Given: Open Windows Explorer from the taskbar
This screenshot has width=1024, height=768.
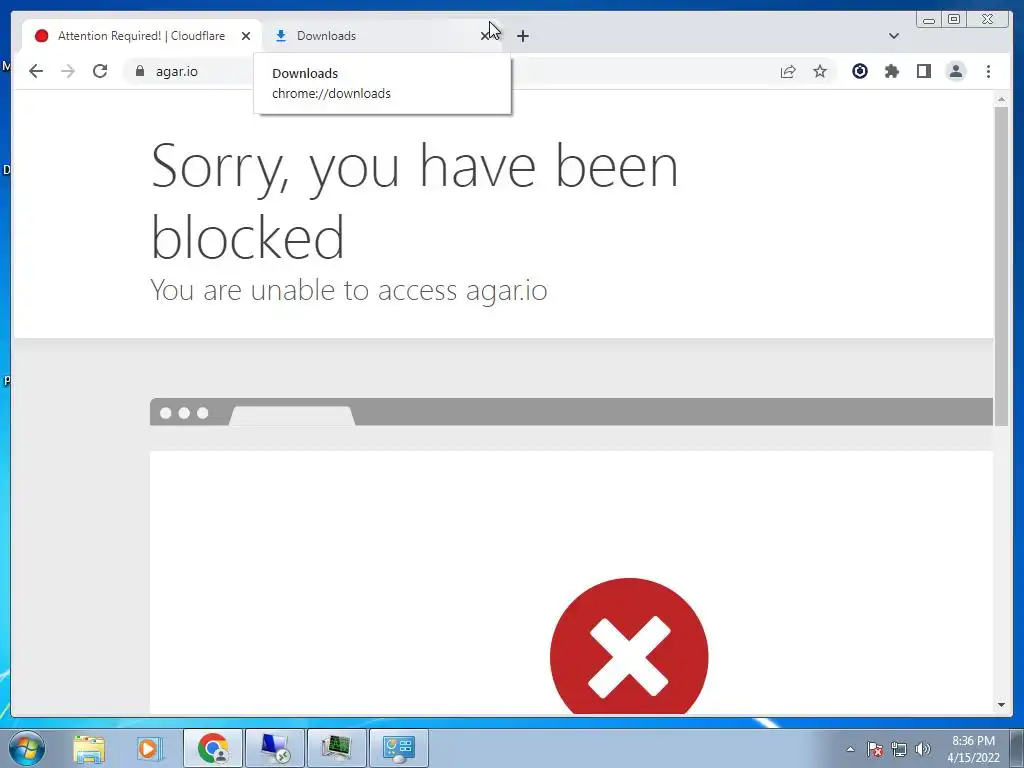Looking at the screenshot, I should [x=89, y=748].
